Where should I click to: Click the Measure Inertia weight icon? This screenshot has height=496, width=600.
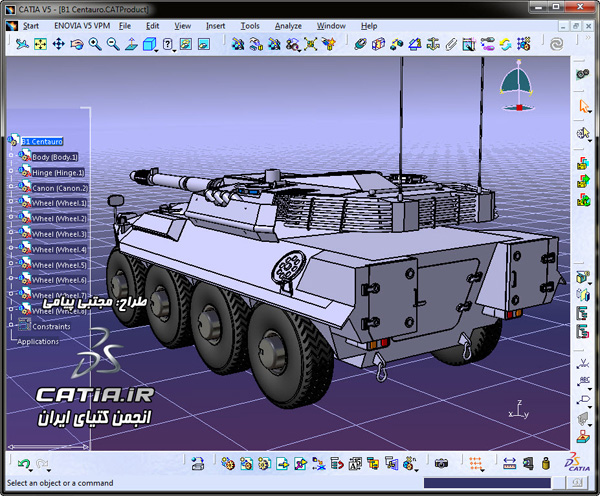point(546,463)
